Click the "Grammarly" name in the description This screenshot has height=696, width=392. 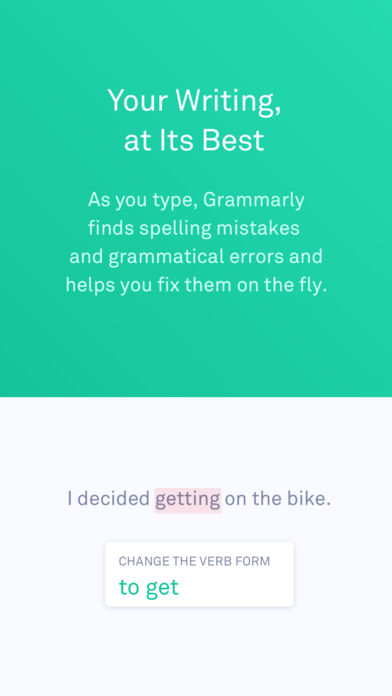(254, 201)
